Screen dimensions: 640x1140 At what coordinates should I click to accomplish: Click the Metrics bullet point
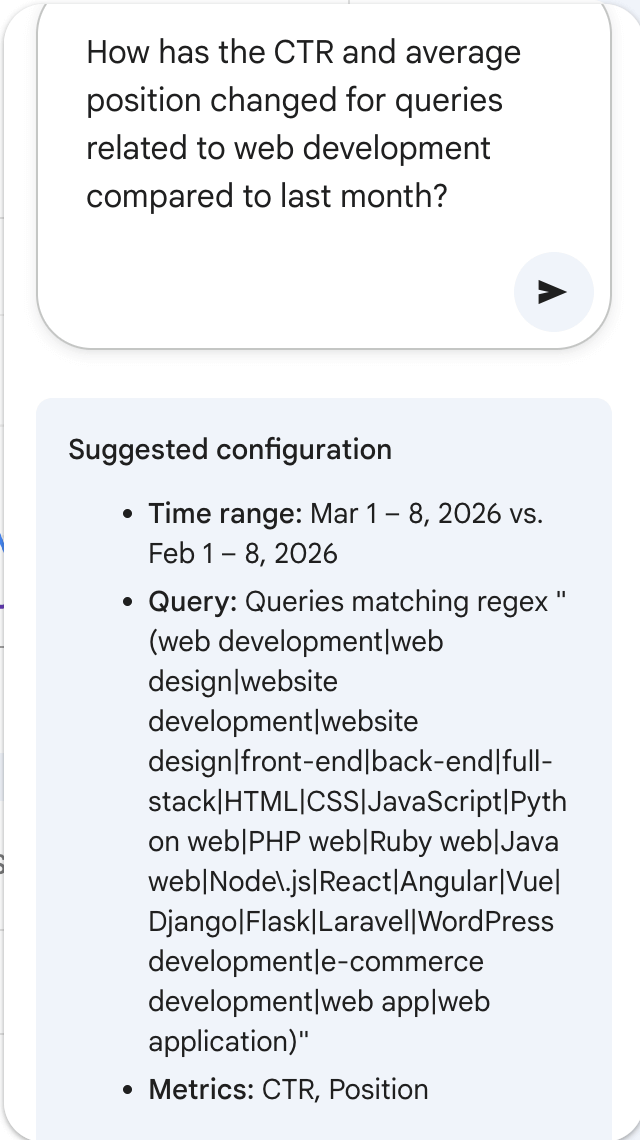(127, 1090)
